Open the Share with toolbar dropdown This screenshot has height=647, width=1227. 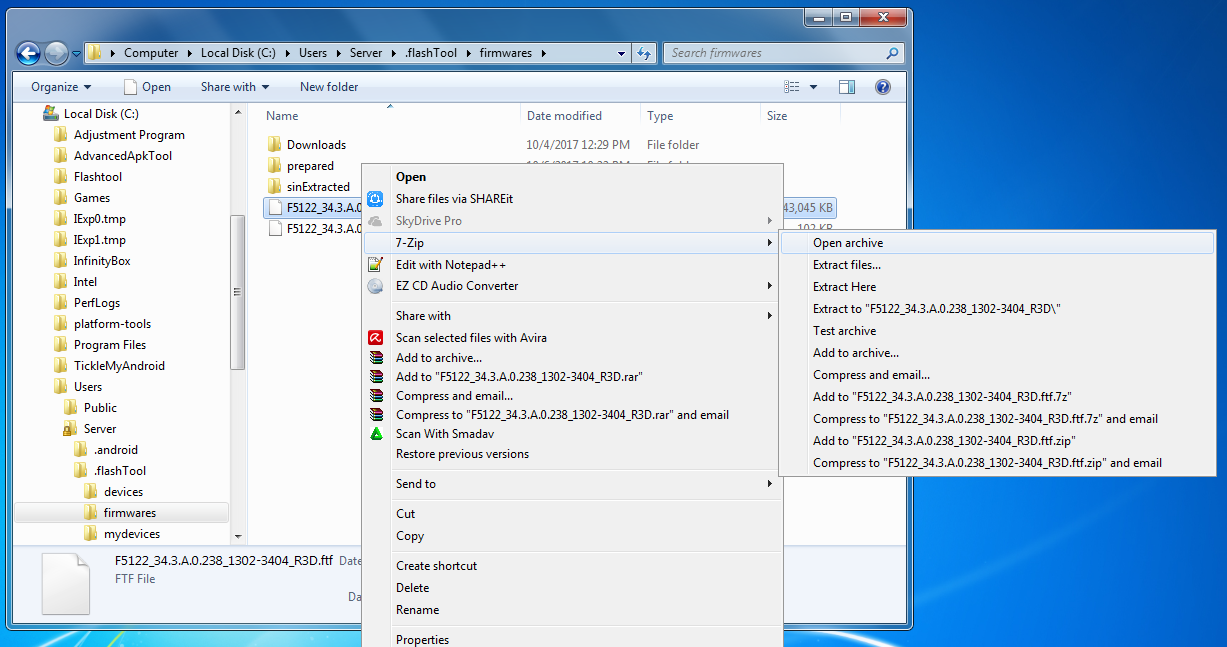(235, 87)
